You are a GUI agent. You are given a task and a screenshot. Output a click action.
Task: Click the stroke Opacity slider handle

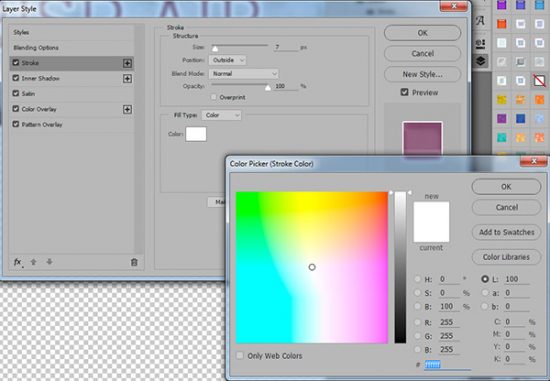click(268, 87)
